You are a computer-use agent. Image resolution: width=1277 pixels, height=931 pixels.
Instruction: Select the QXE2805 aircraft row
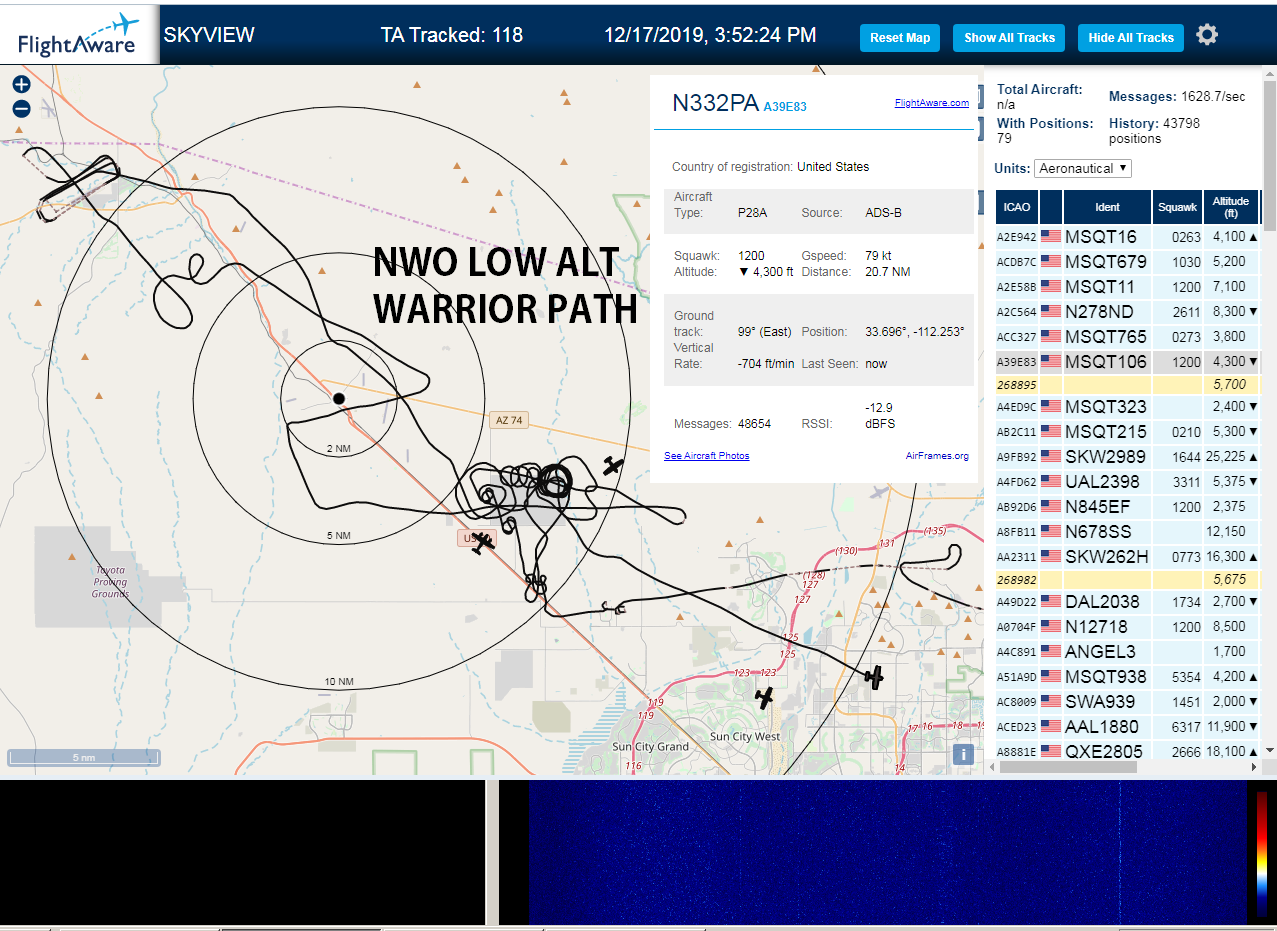coord(1127,751)
